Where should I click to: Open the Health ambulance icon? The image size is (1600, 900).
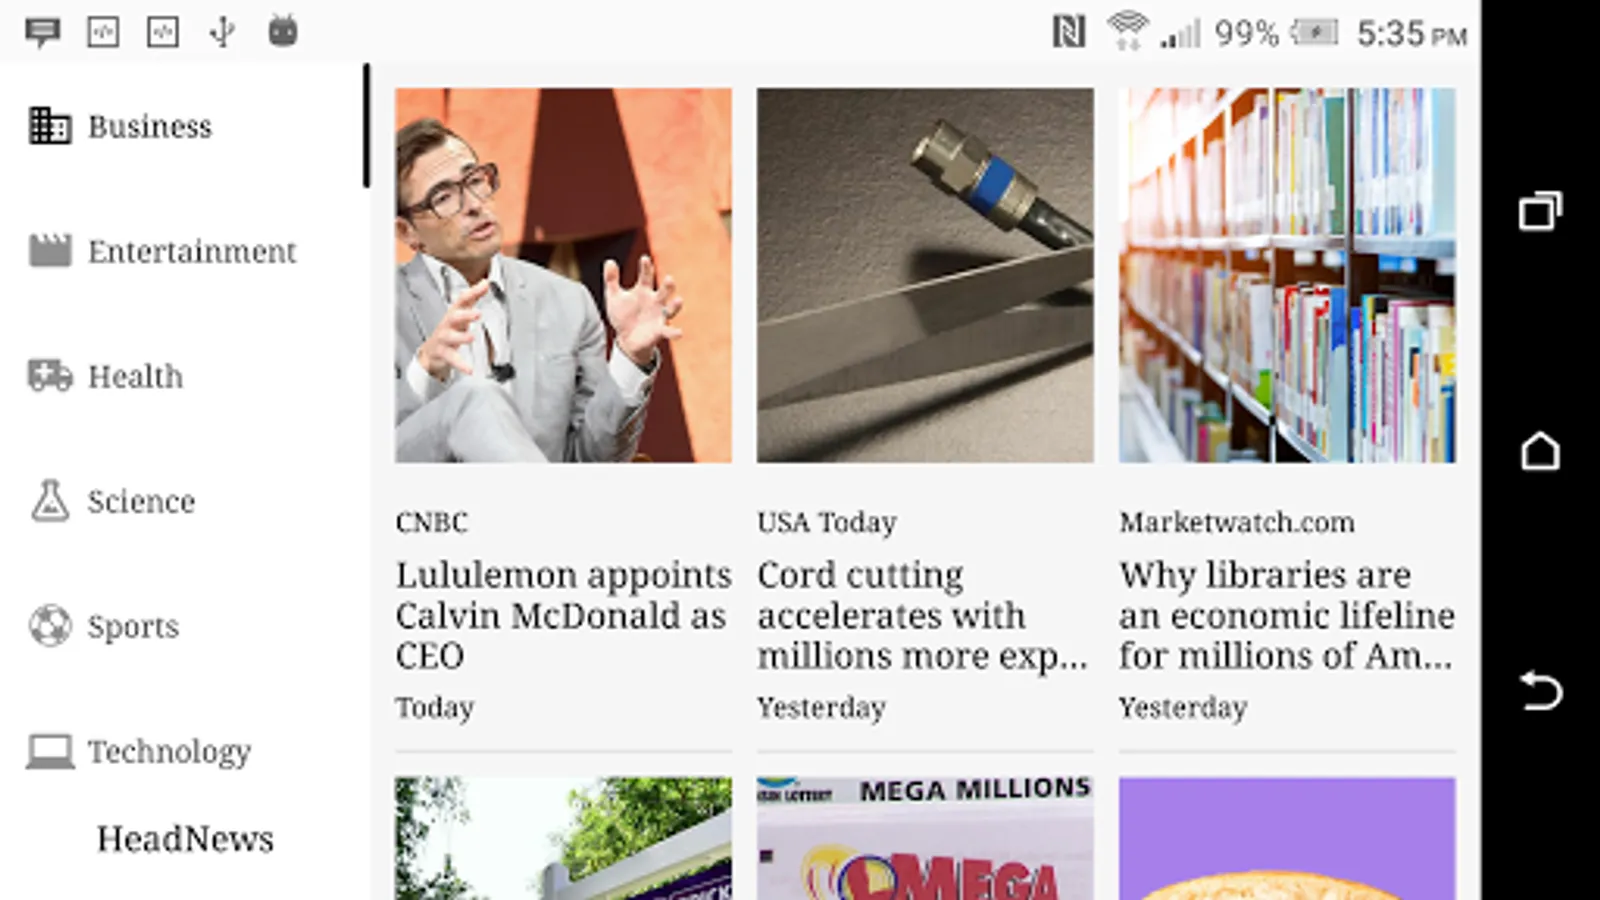coord(49,375)
